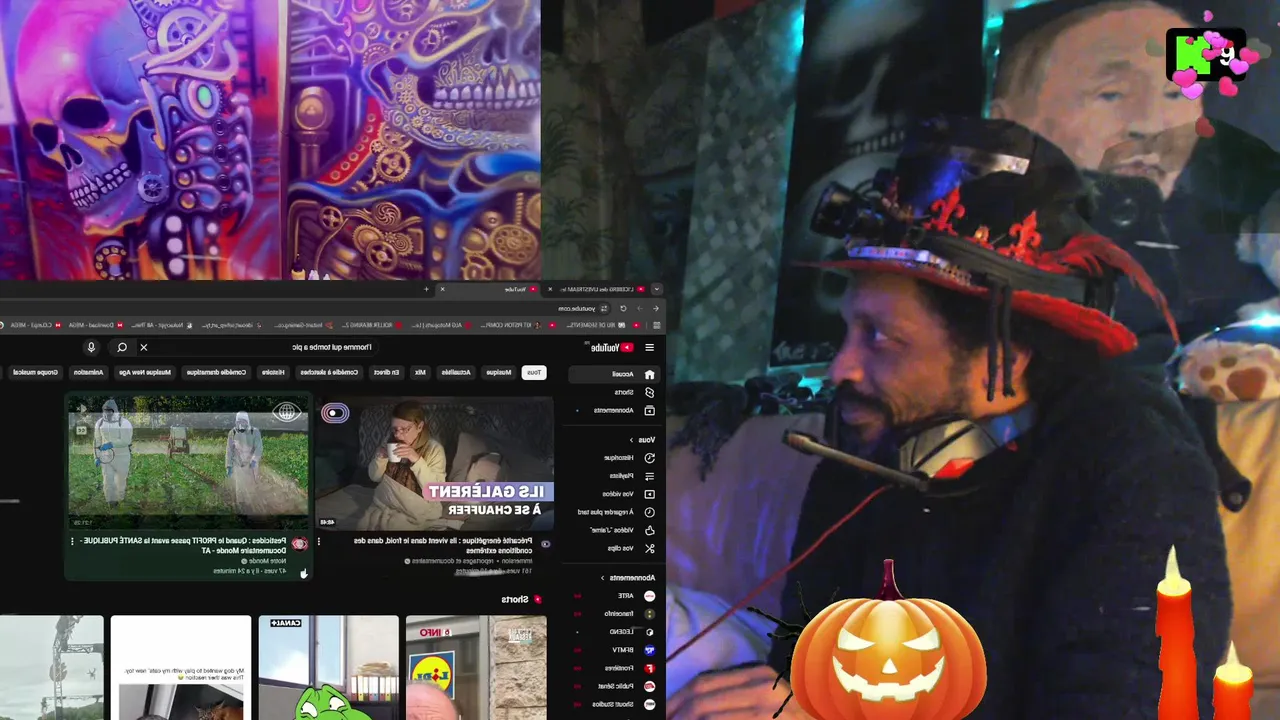The width and height of the screenshot is (1280, 720).
Task: Open the tab search dropdown arrow
Action: (656, 289)
